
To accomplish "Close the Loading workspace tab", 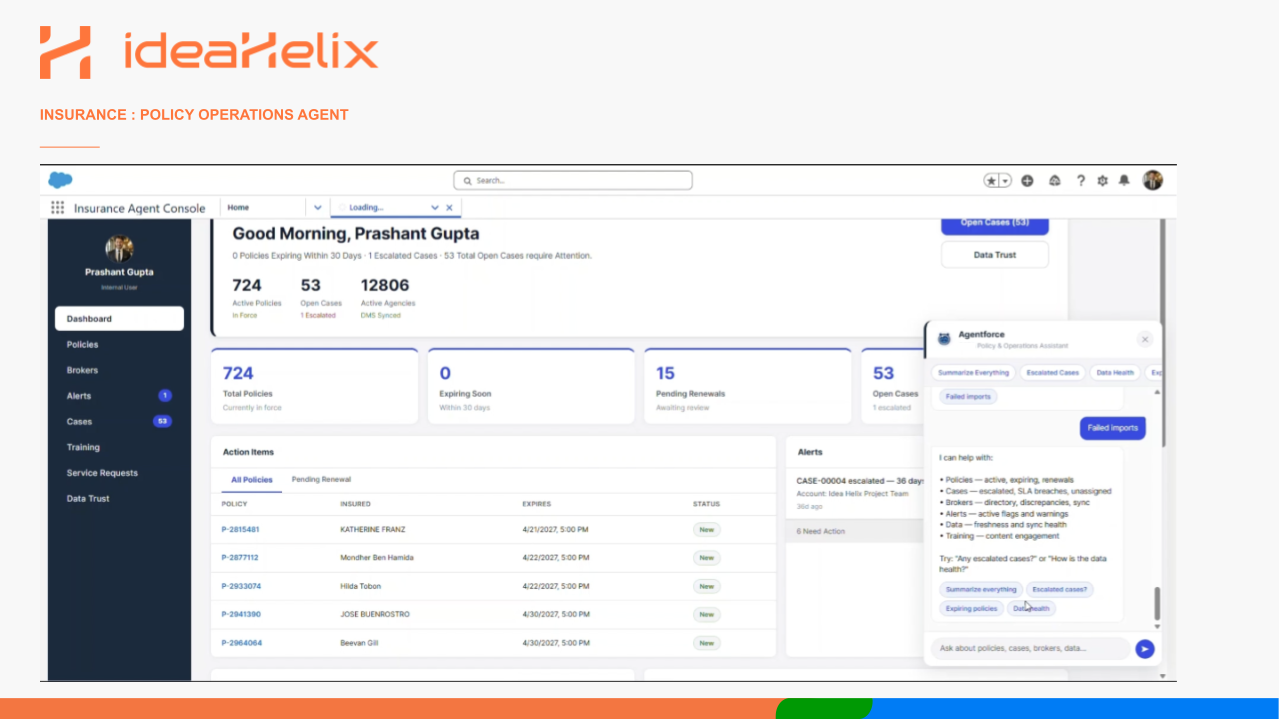I will click(450, 208).
